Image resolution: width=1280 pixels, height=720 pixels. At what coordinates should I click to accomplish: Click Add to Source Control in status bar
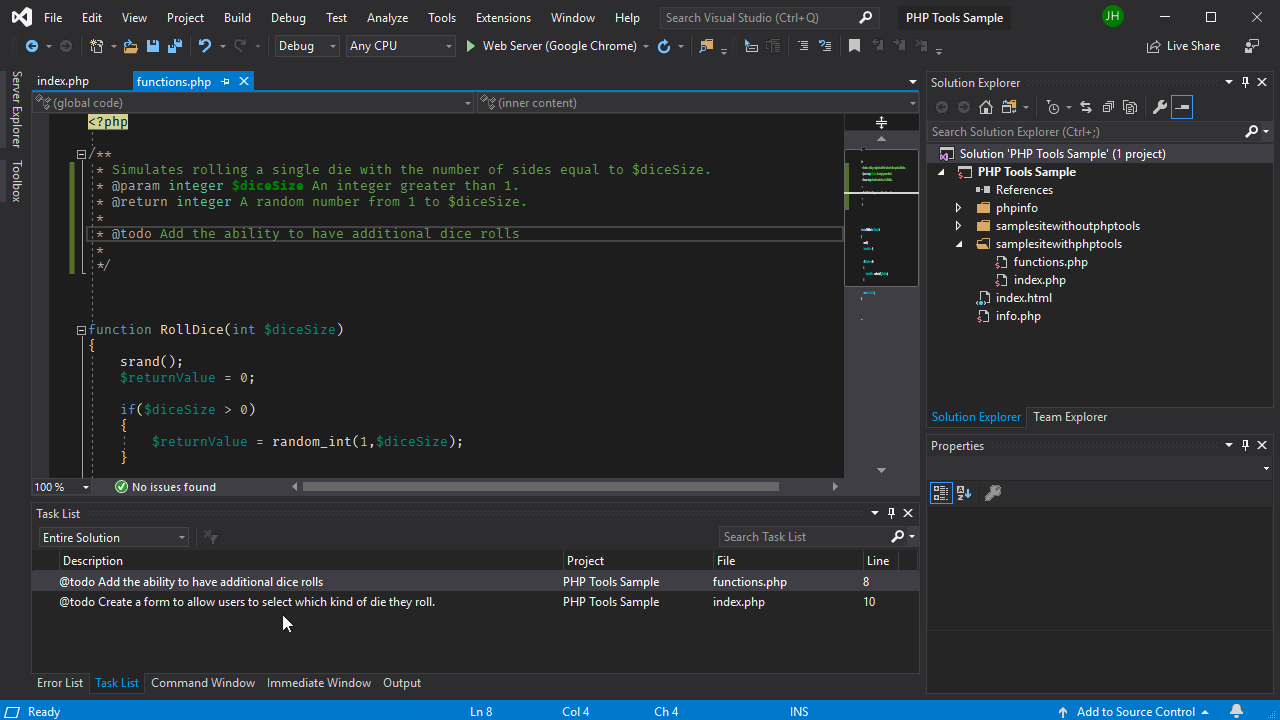click(1135, 711)
